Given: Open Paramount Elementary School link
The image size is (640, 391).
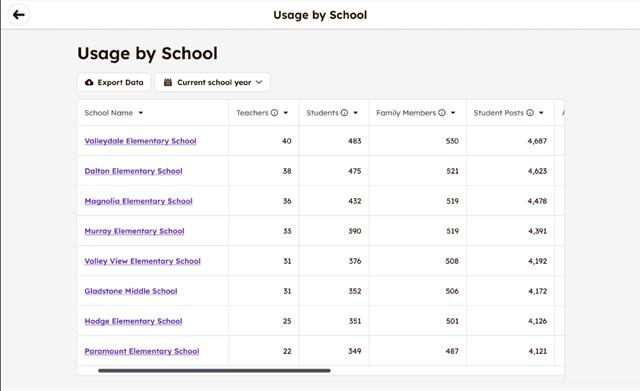Looking at the screenshot, I should click(142, 351).
